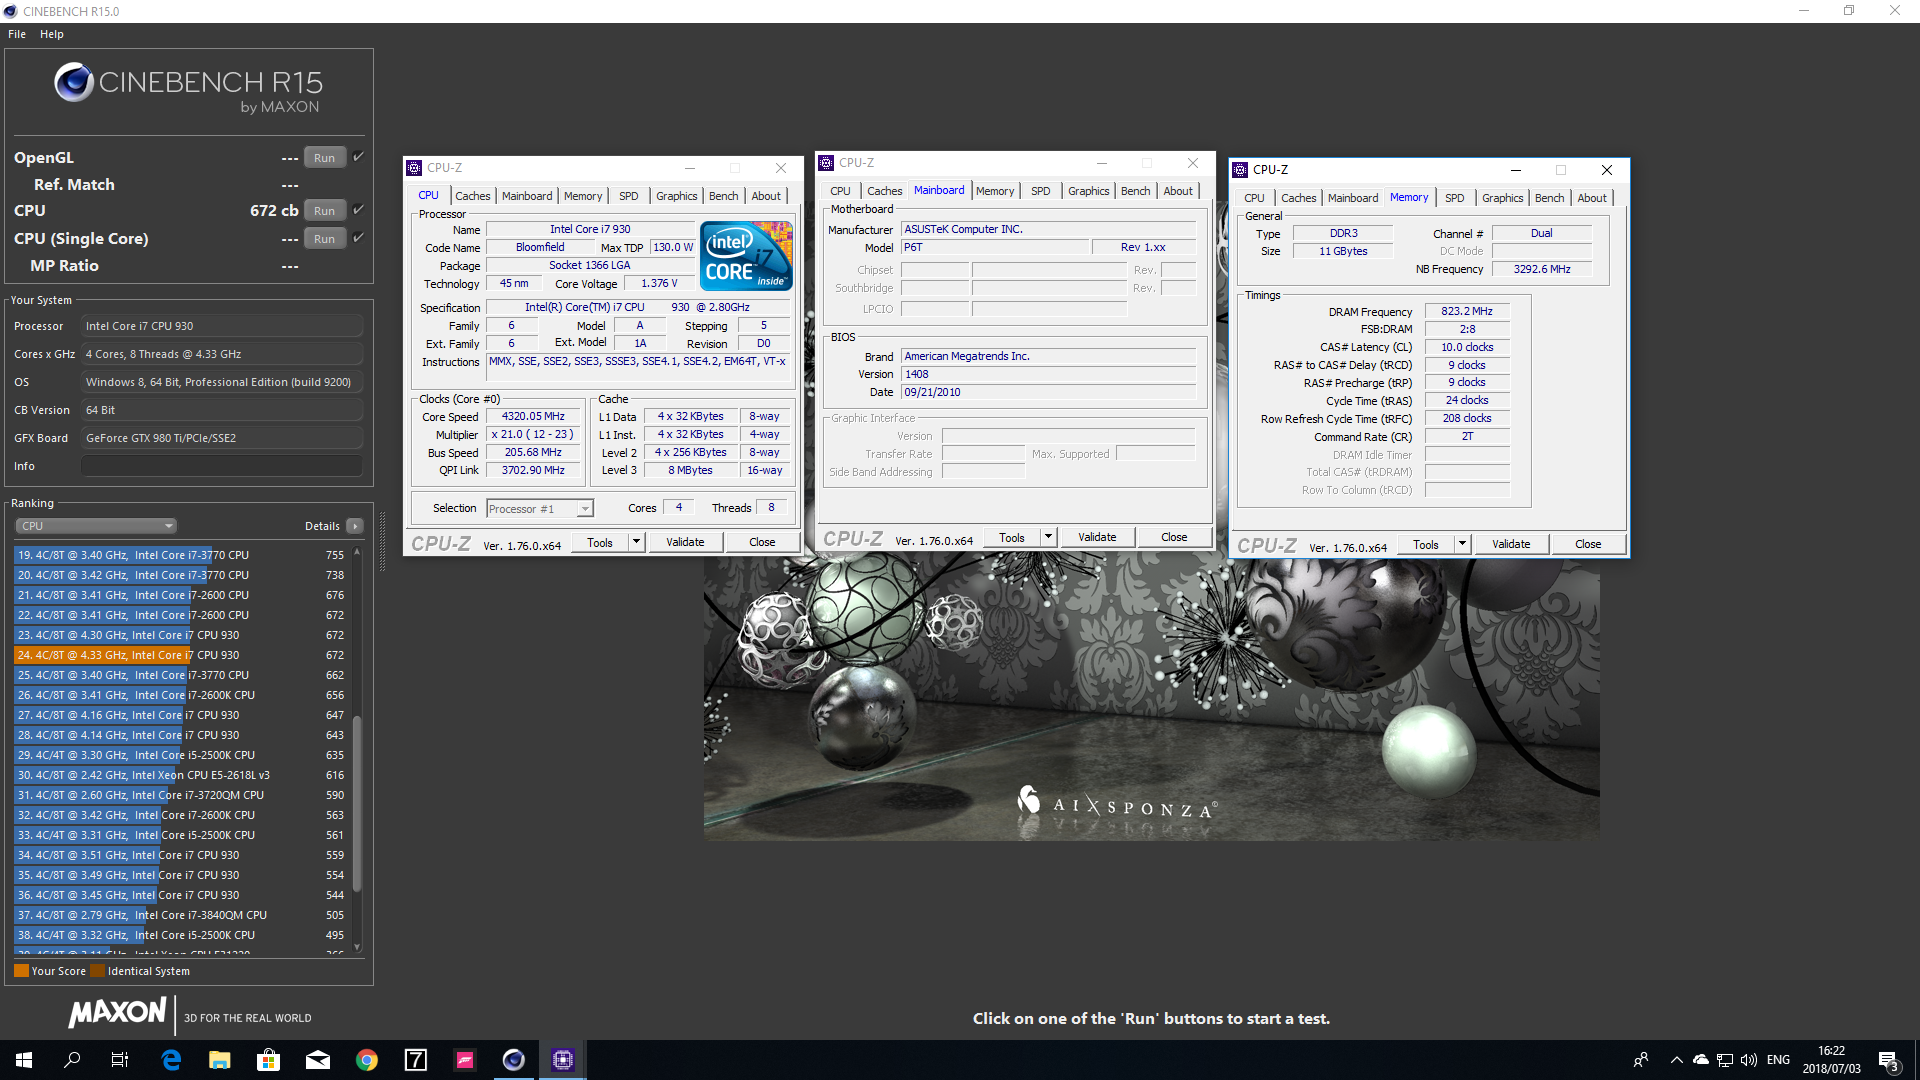Click Your Score orange legend swatch
1920x1080 pixels.
tap(21, 971)
